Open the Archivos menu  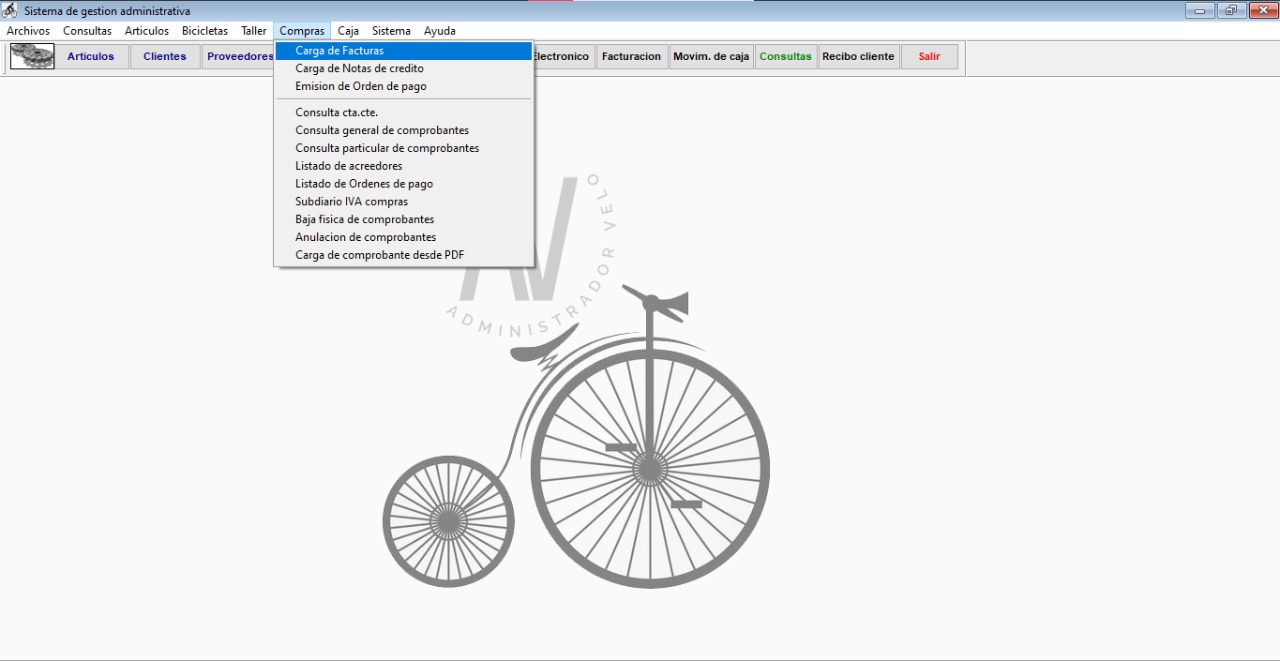28,31
